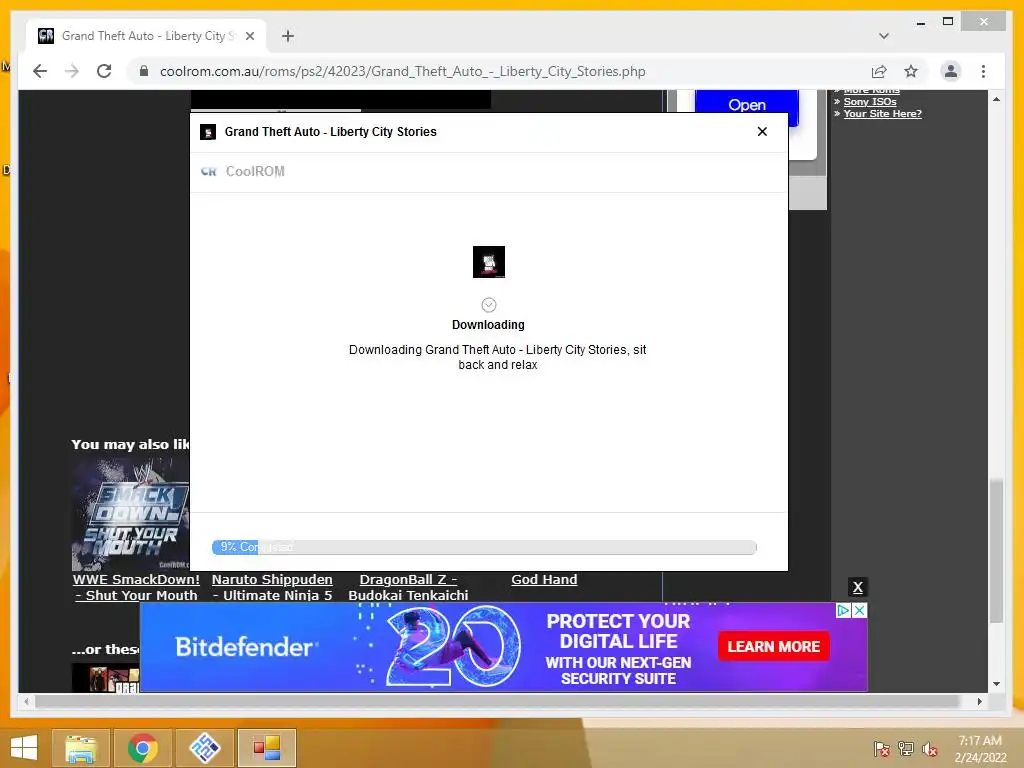The height and width of the screenshot is (768, 1024).
Task: Open DragonBall Z Budokai Tenkaichi link
Action: 408,587
